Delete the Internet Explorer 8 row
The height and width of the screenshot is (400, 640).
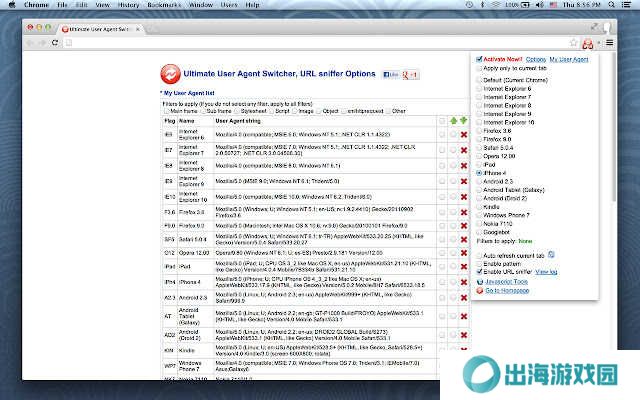click(464, 166)
